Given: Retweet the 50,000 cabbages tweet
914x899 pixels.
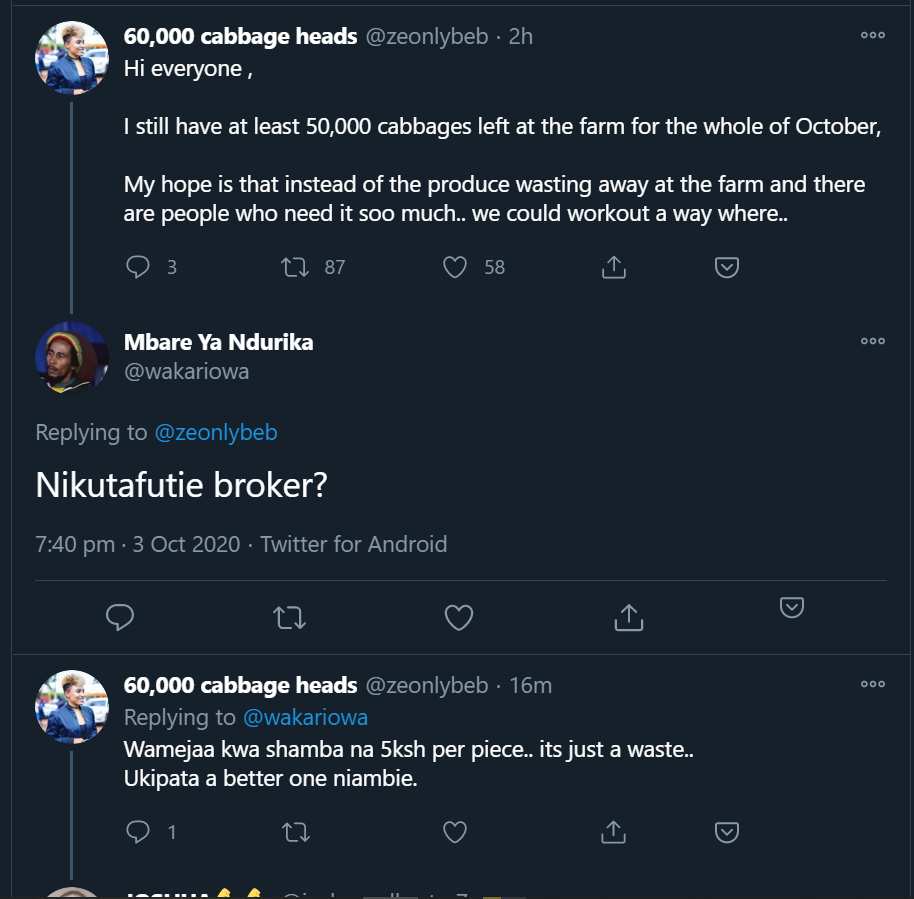Looking at the screenshot, I should click(295, 267).
